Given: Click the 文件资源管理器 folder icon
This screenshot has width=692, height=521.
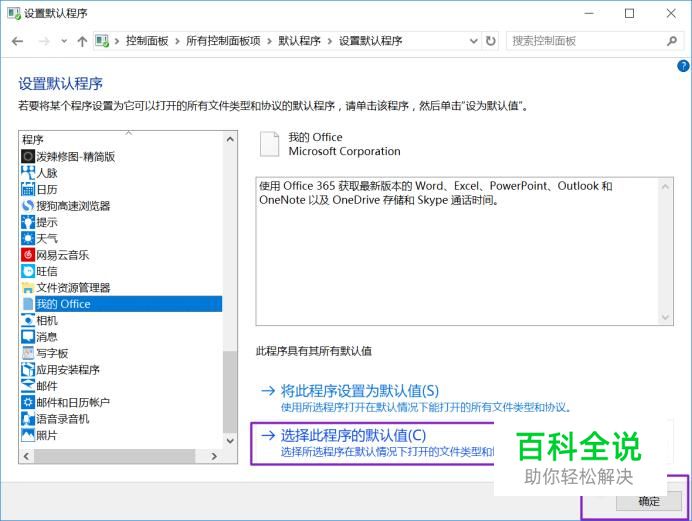Looking at the screenshot, I should (x=28, y=288).
